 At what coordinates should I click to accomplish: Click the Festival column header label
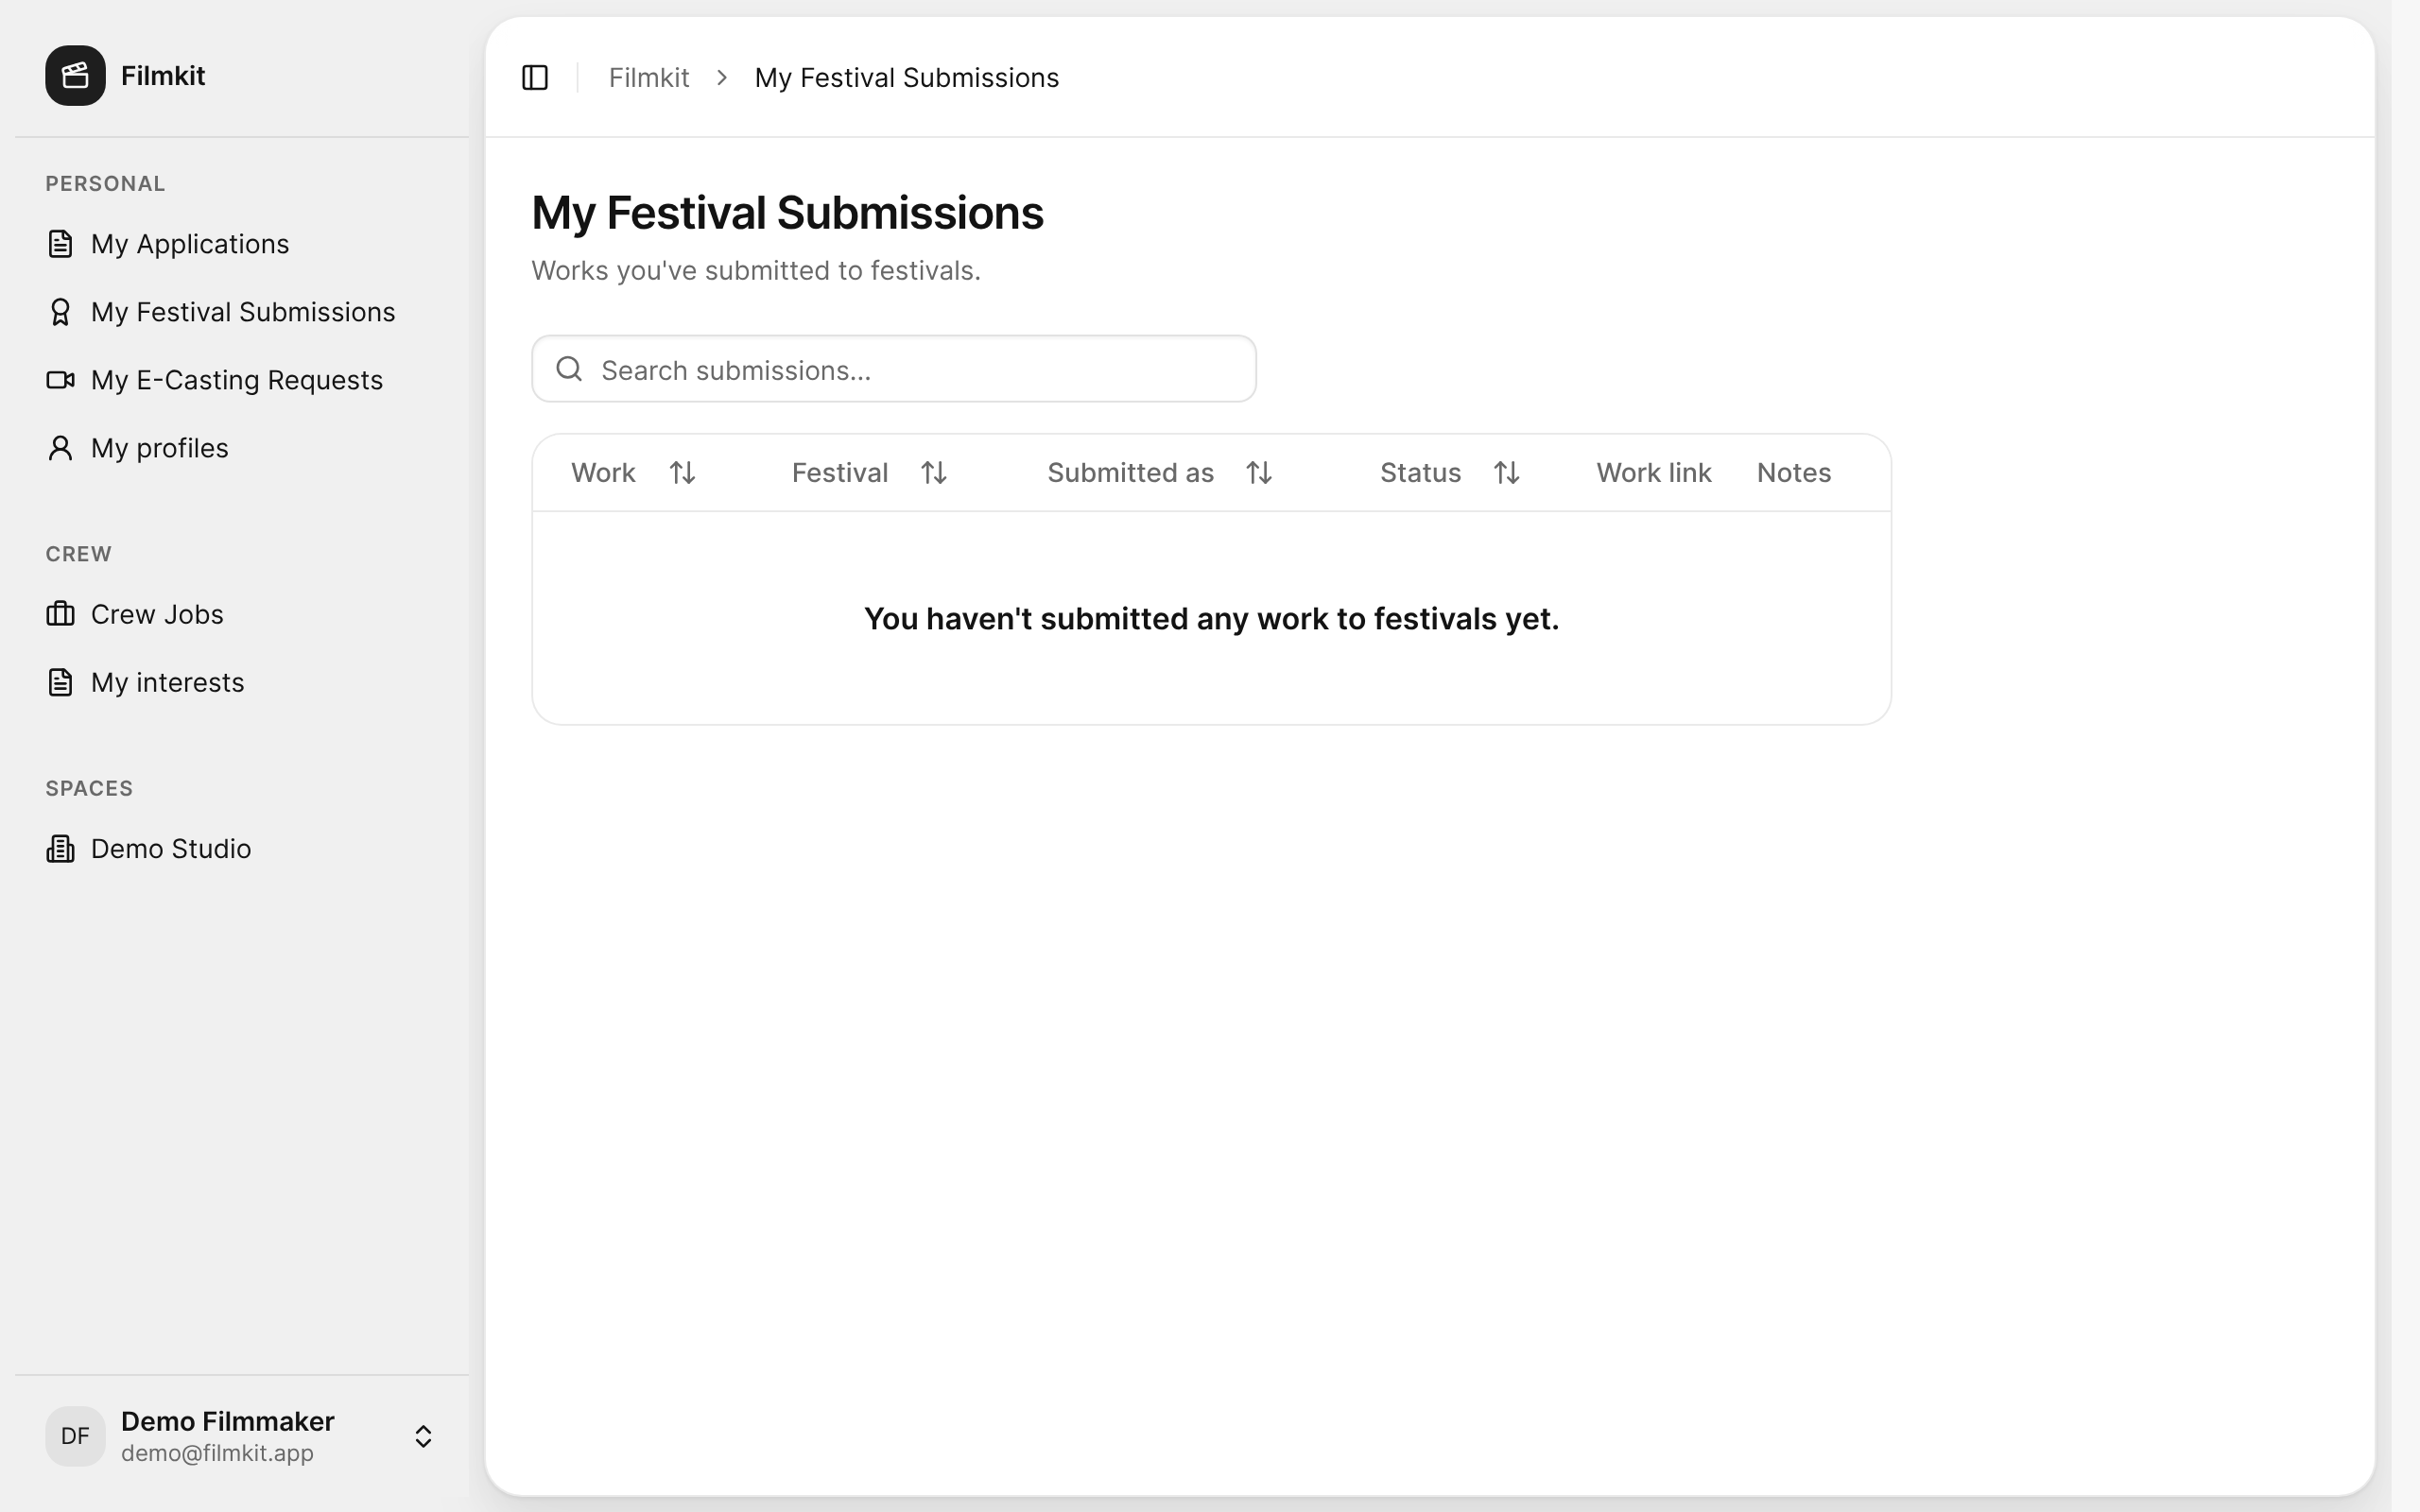[840, 472]
